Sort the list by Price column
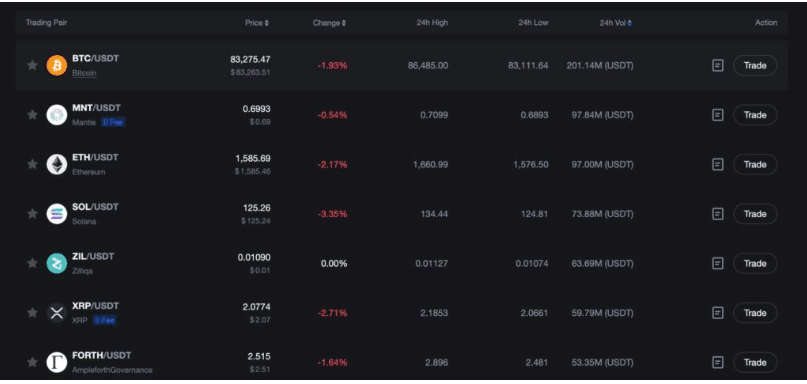Viewport: 807px width, 384px height. point(257,23)
